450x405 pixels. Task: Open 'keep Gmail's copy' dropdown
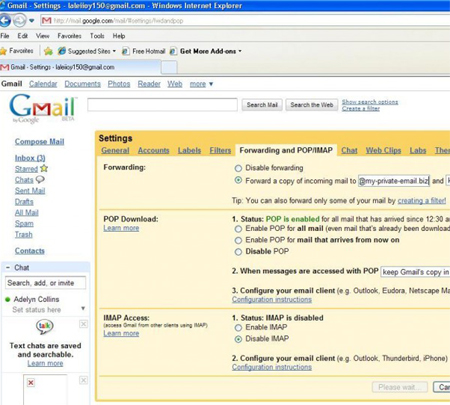(x=415, y=272)
